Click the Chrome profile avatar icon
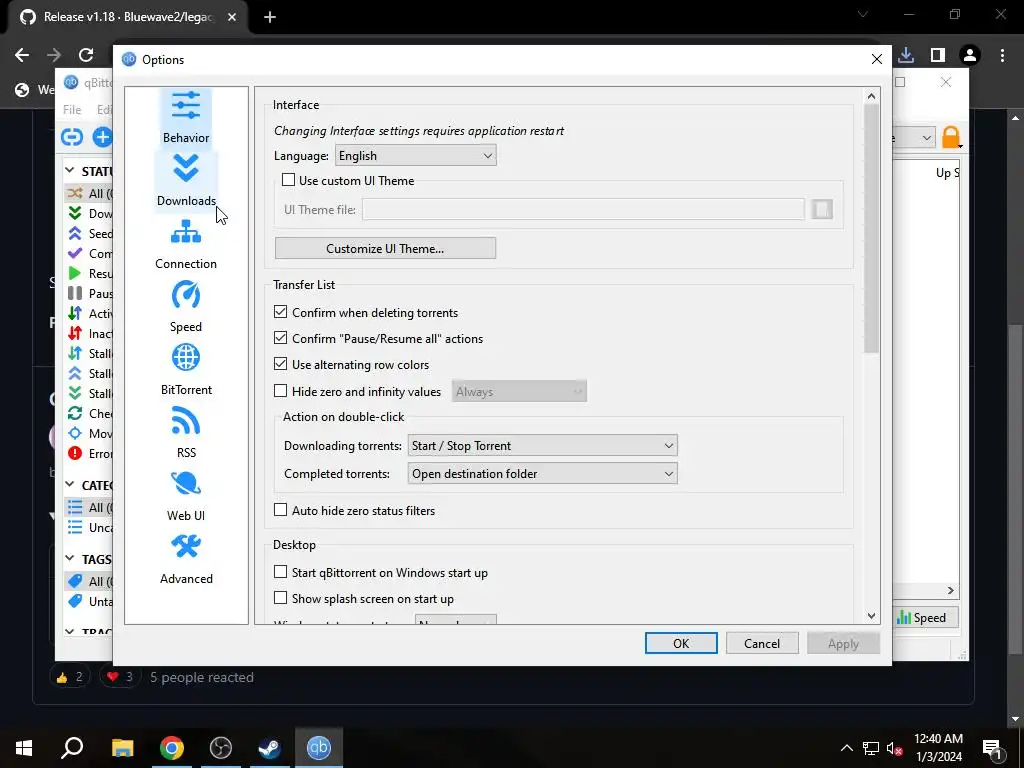Viewport: 1024px width, 768px height. coord(970,55)
